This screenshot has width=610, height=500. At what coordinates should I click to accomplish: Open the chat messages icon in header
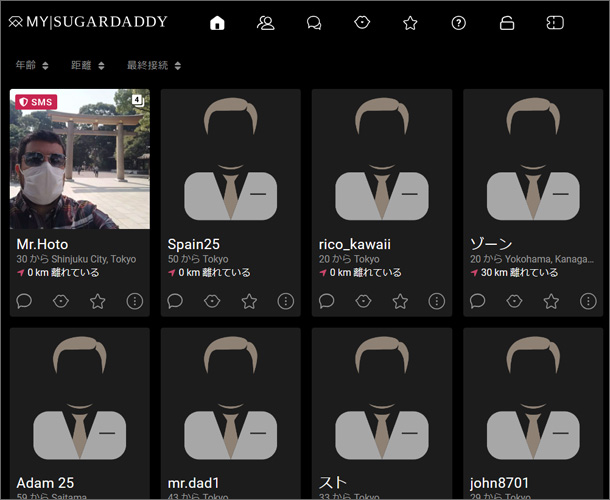point(313,23)
